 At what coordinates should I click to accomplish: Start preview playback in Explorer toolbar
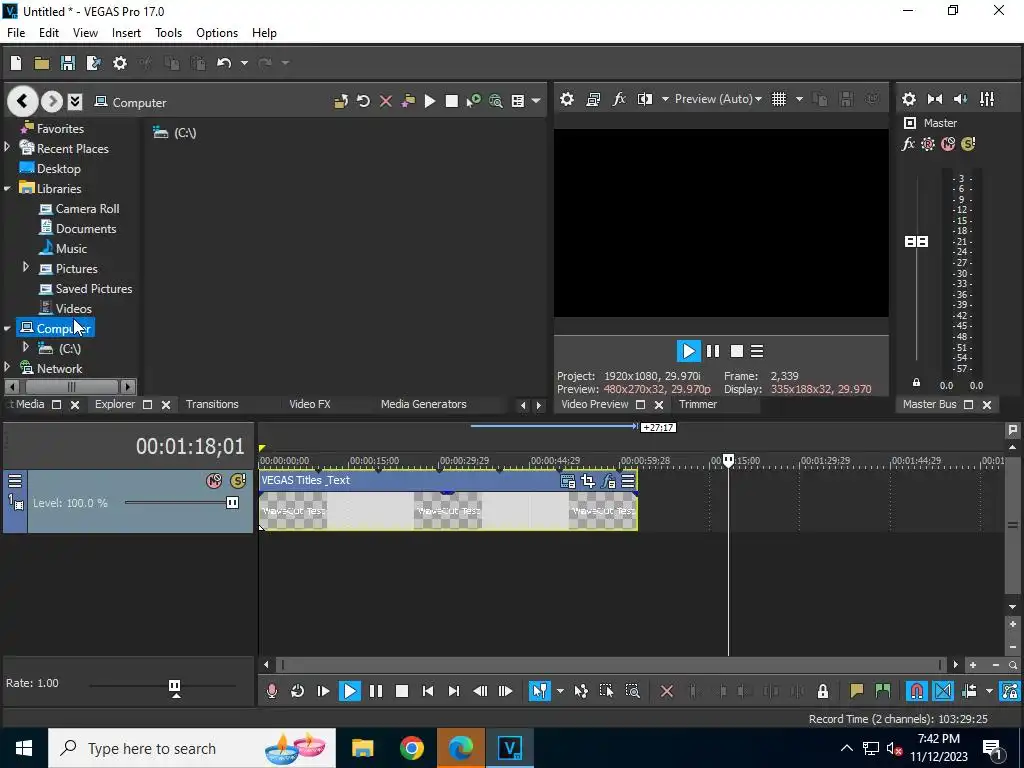(x=430, y=101)
